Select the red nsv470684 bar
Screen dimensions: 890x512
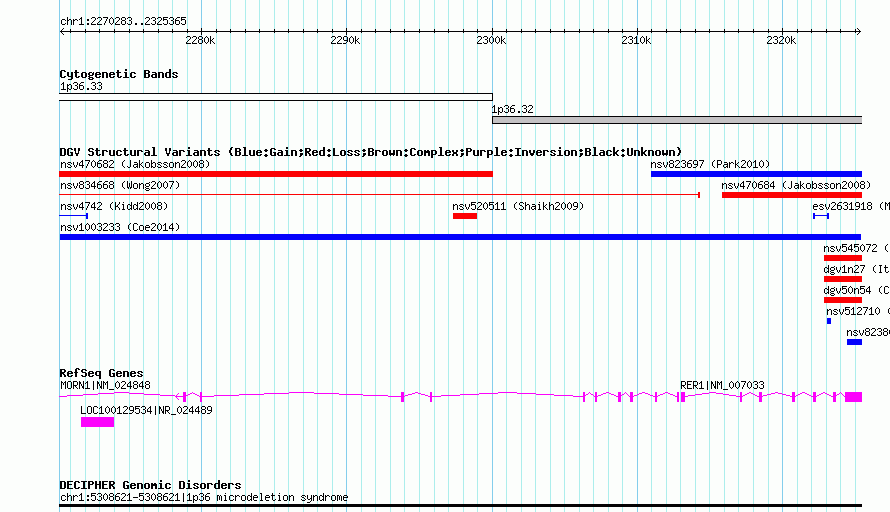coord(792,195)
